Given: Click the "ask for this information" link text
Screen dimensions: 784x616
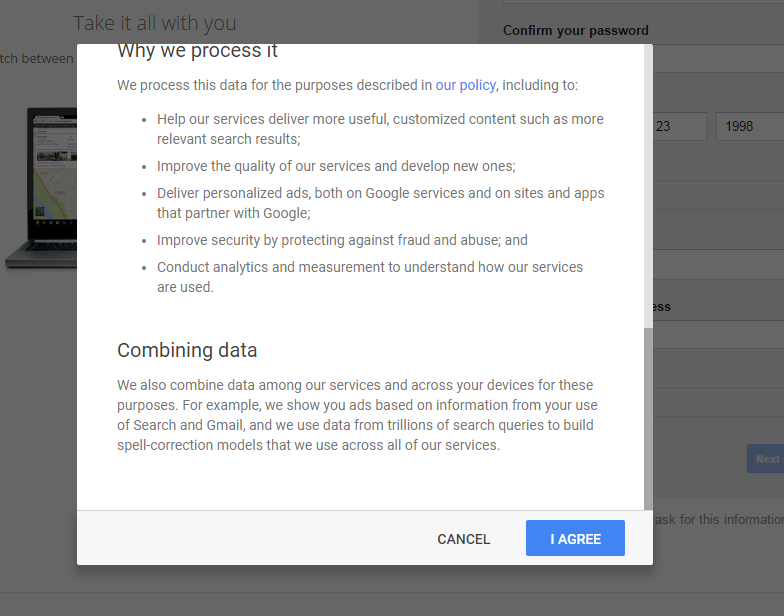Looking at the screenshot, I should click(718, 519).
